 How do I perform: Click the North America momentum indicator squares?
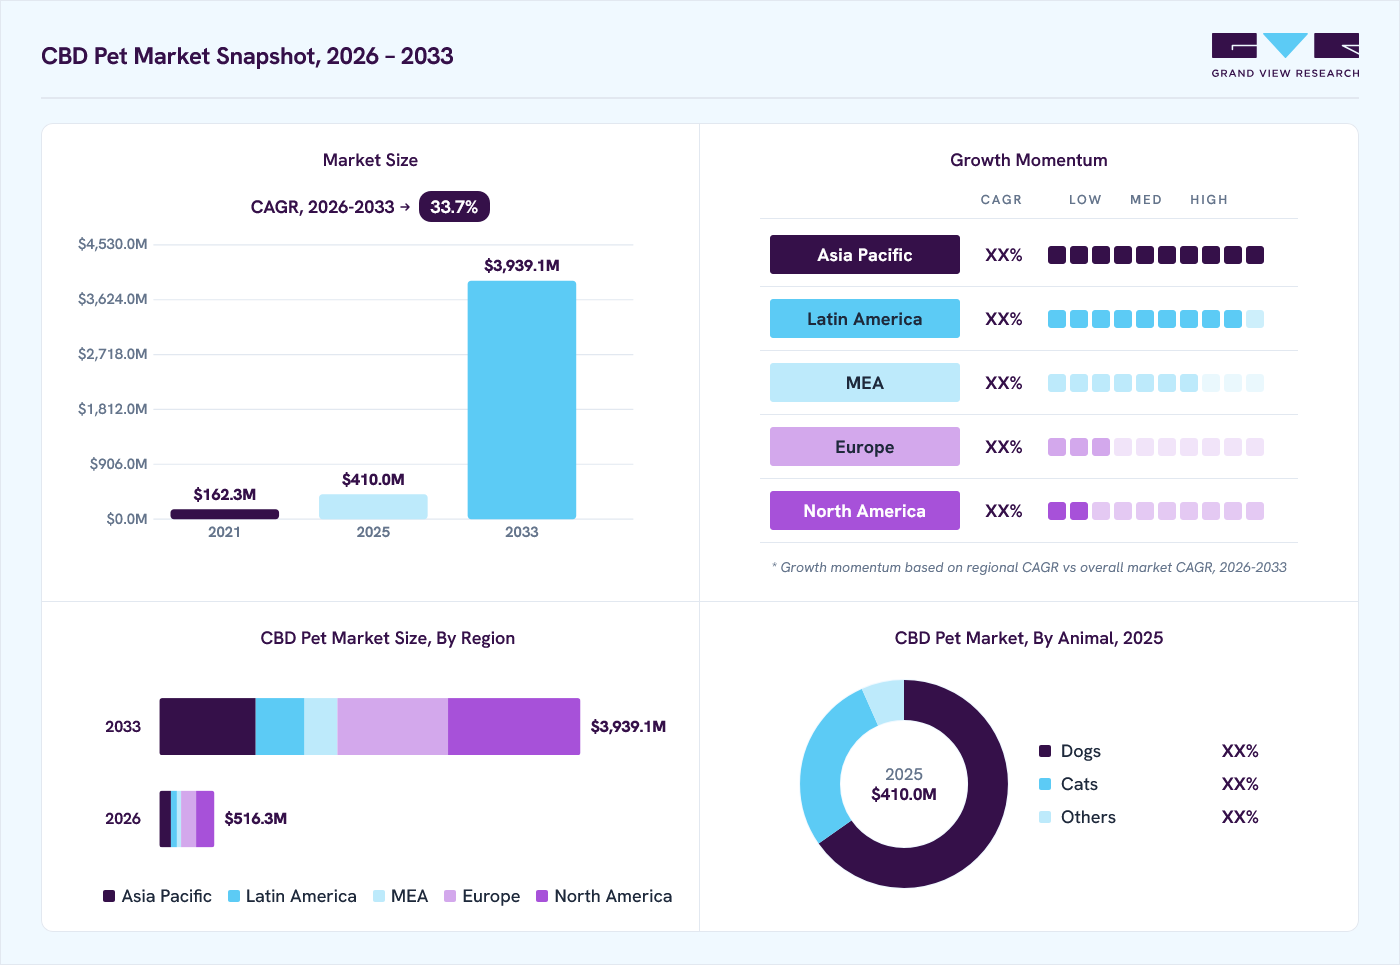tap(1156, 511)
